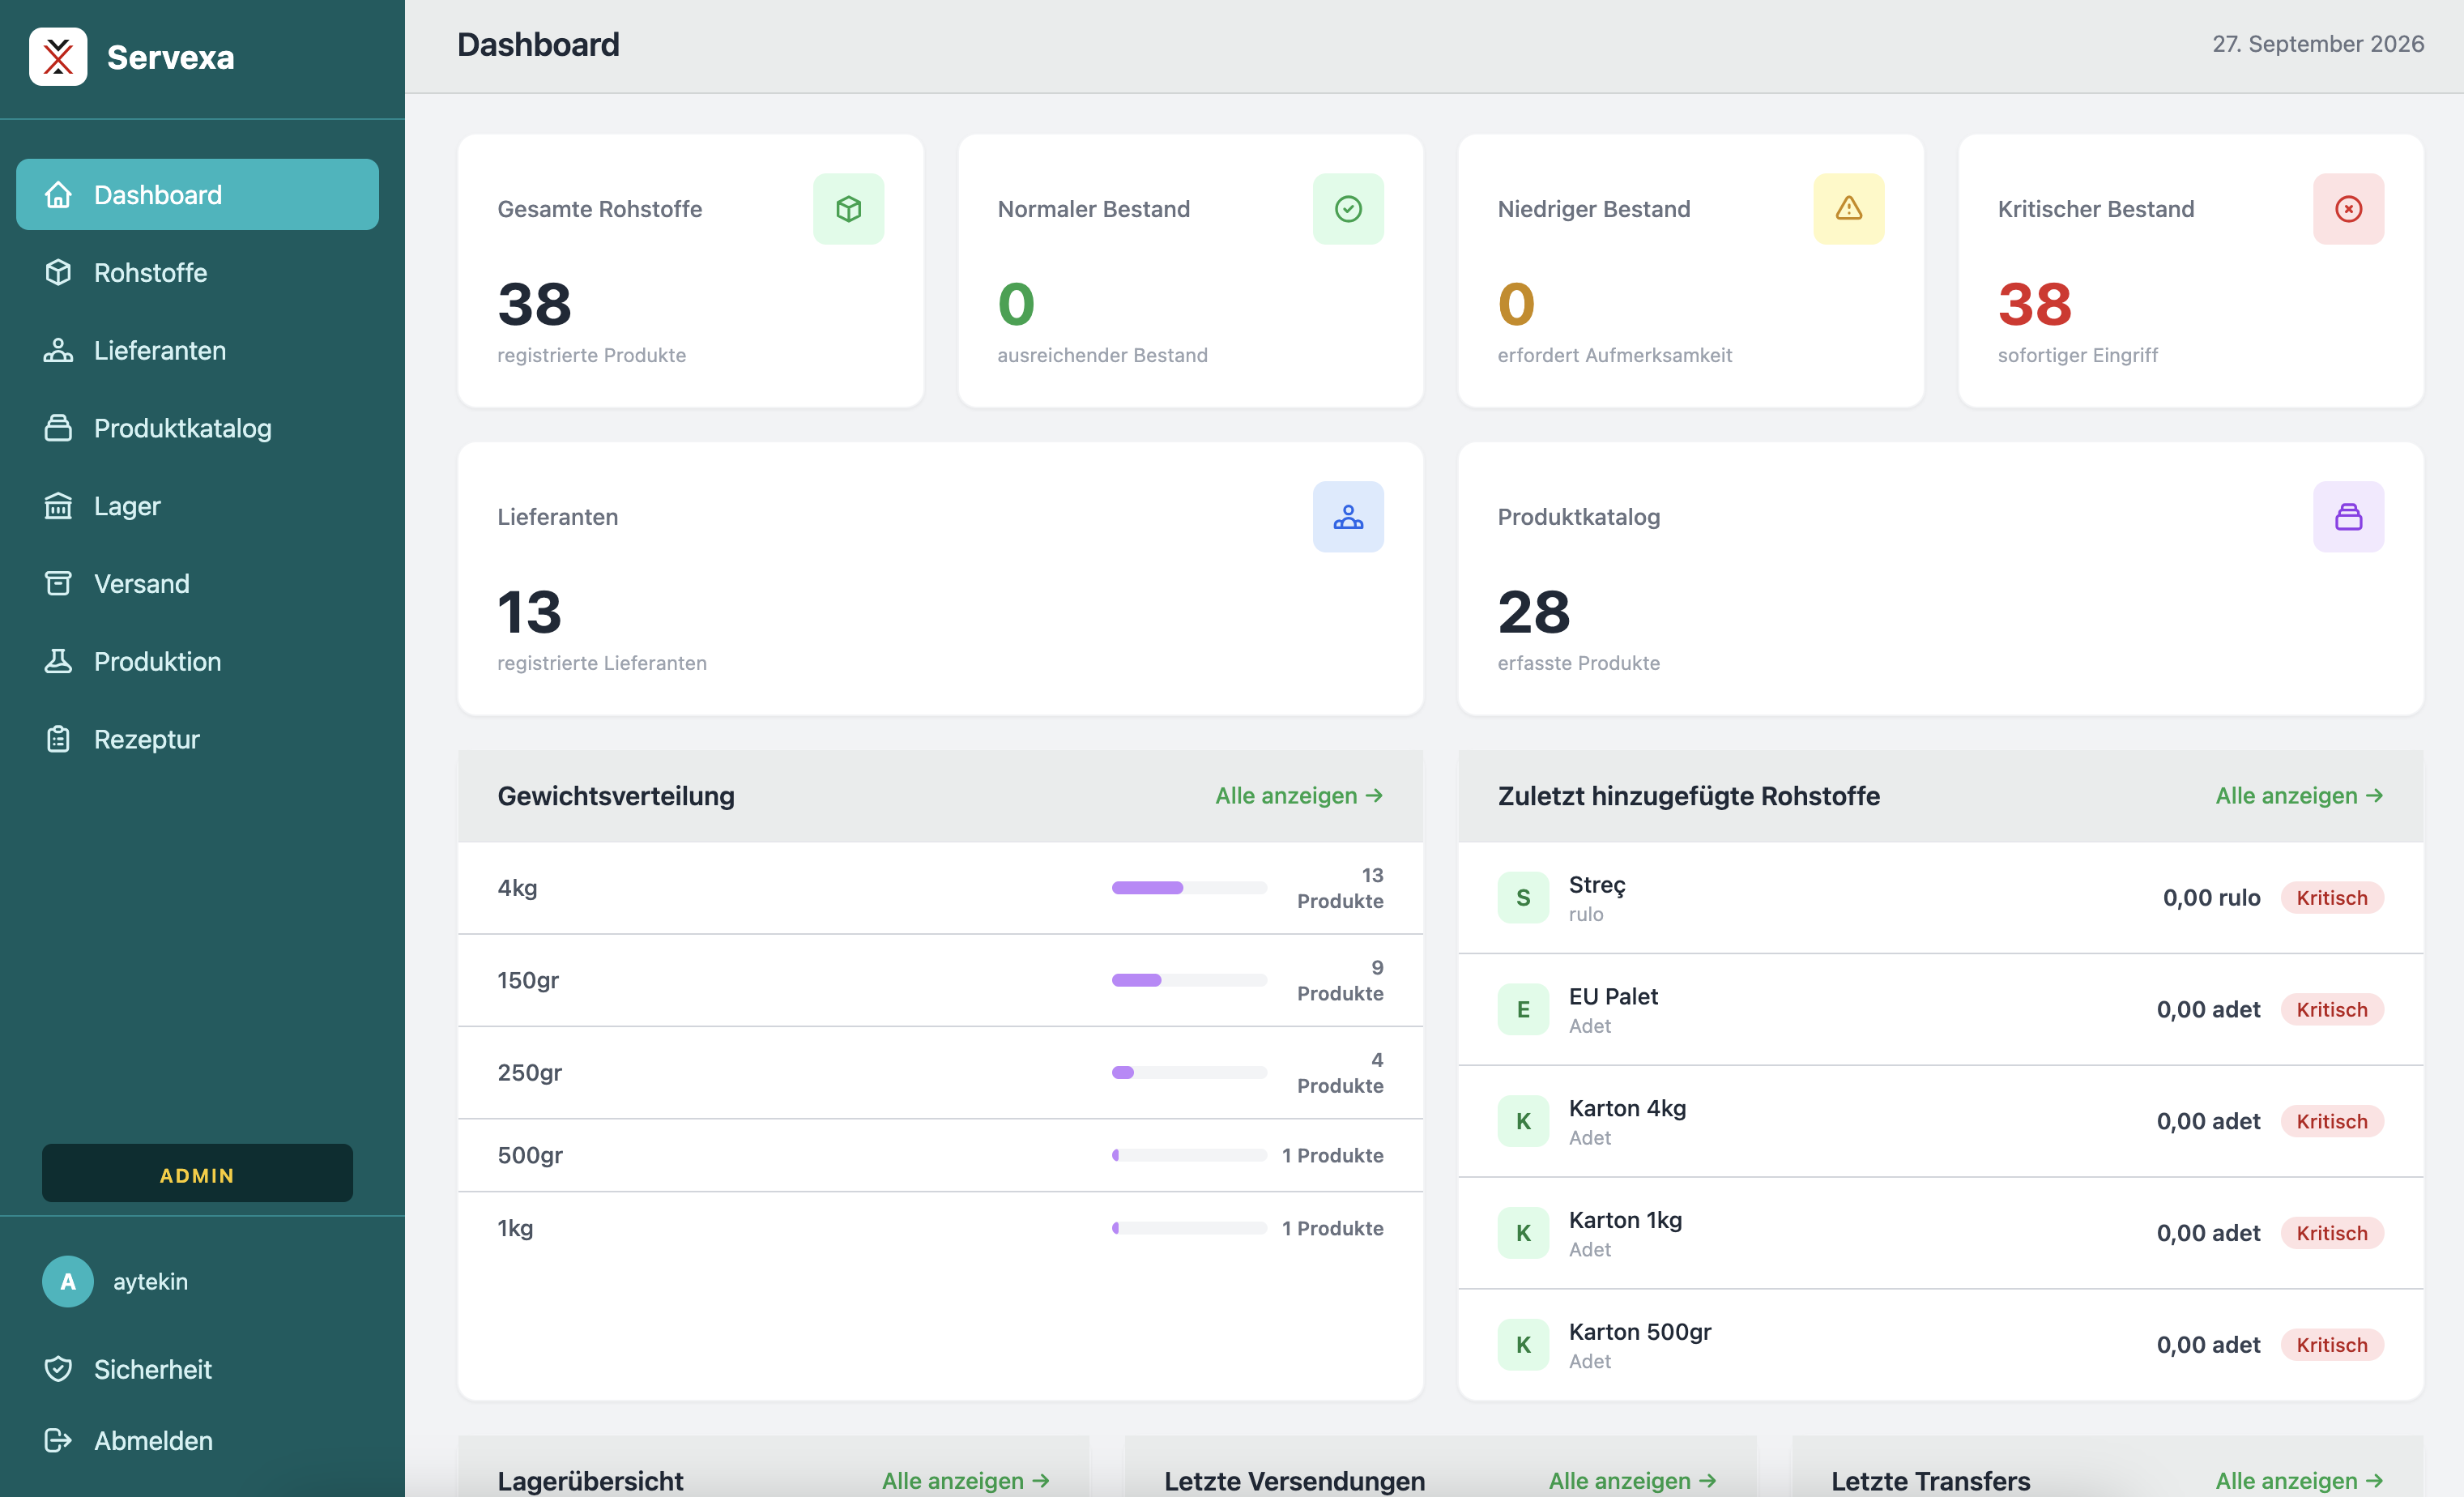Click the orange 0 Niedriger Bestand value
The height and width of the screenshot is (1497, 2464).
pyautogui.click(x=1516, y=304)
